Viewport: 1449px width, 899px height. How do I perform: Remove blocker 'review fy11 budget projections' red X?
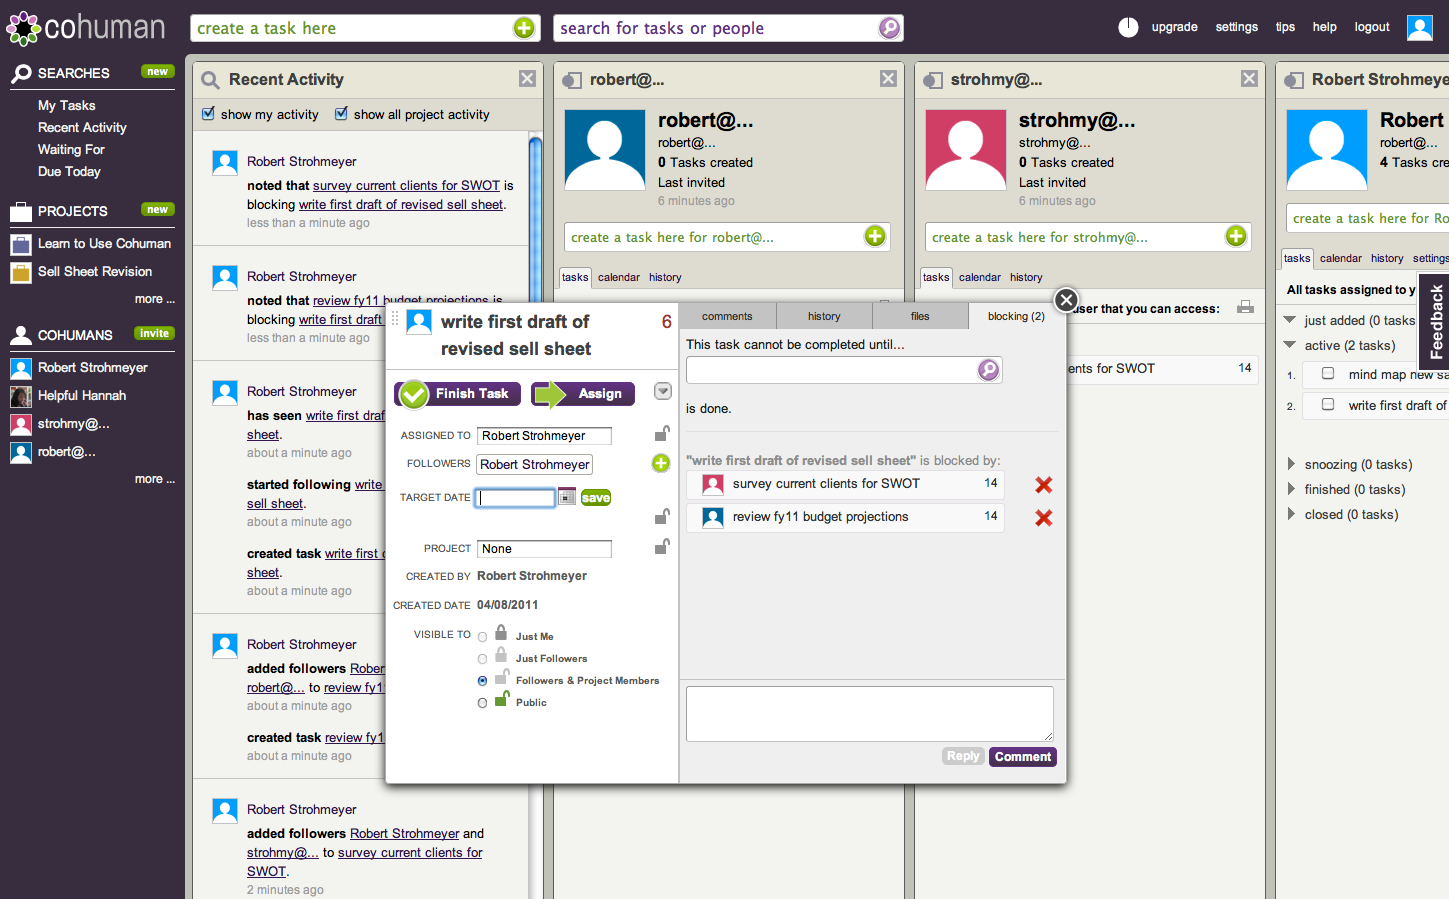point(1043,518)
